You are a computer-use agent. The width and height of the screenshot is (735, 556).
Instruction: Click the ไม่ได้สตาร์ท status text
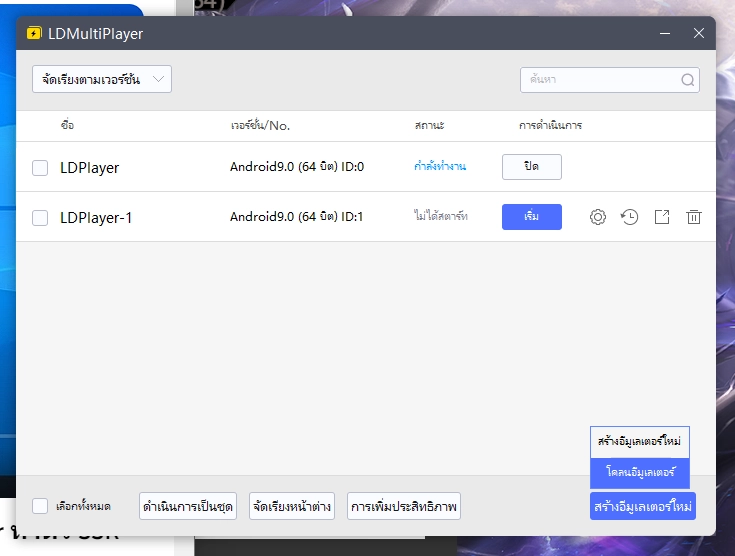441,216
